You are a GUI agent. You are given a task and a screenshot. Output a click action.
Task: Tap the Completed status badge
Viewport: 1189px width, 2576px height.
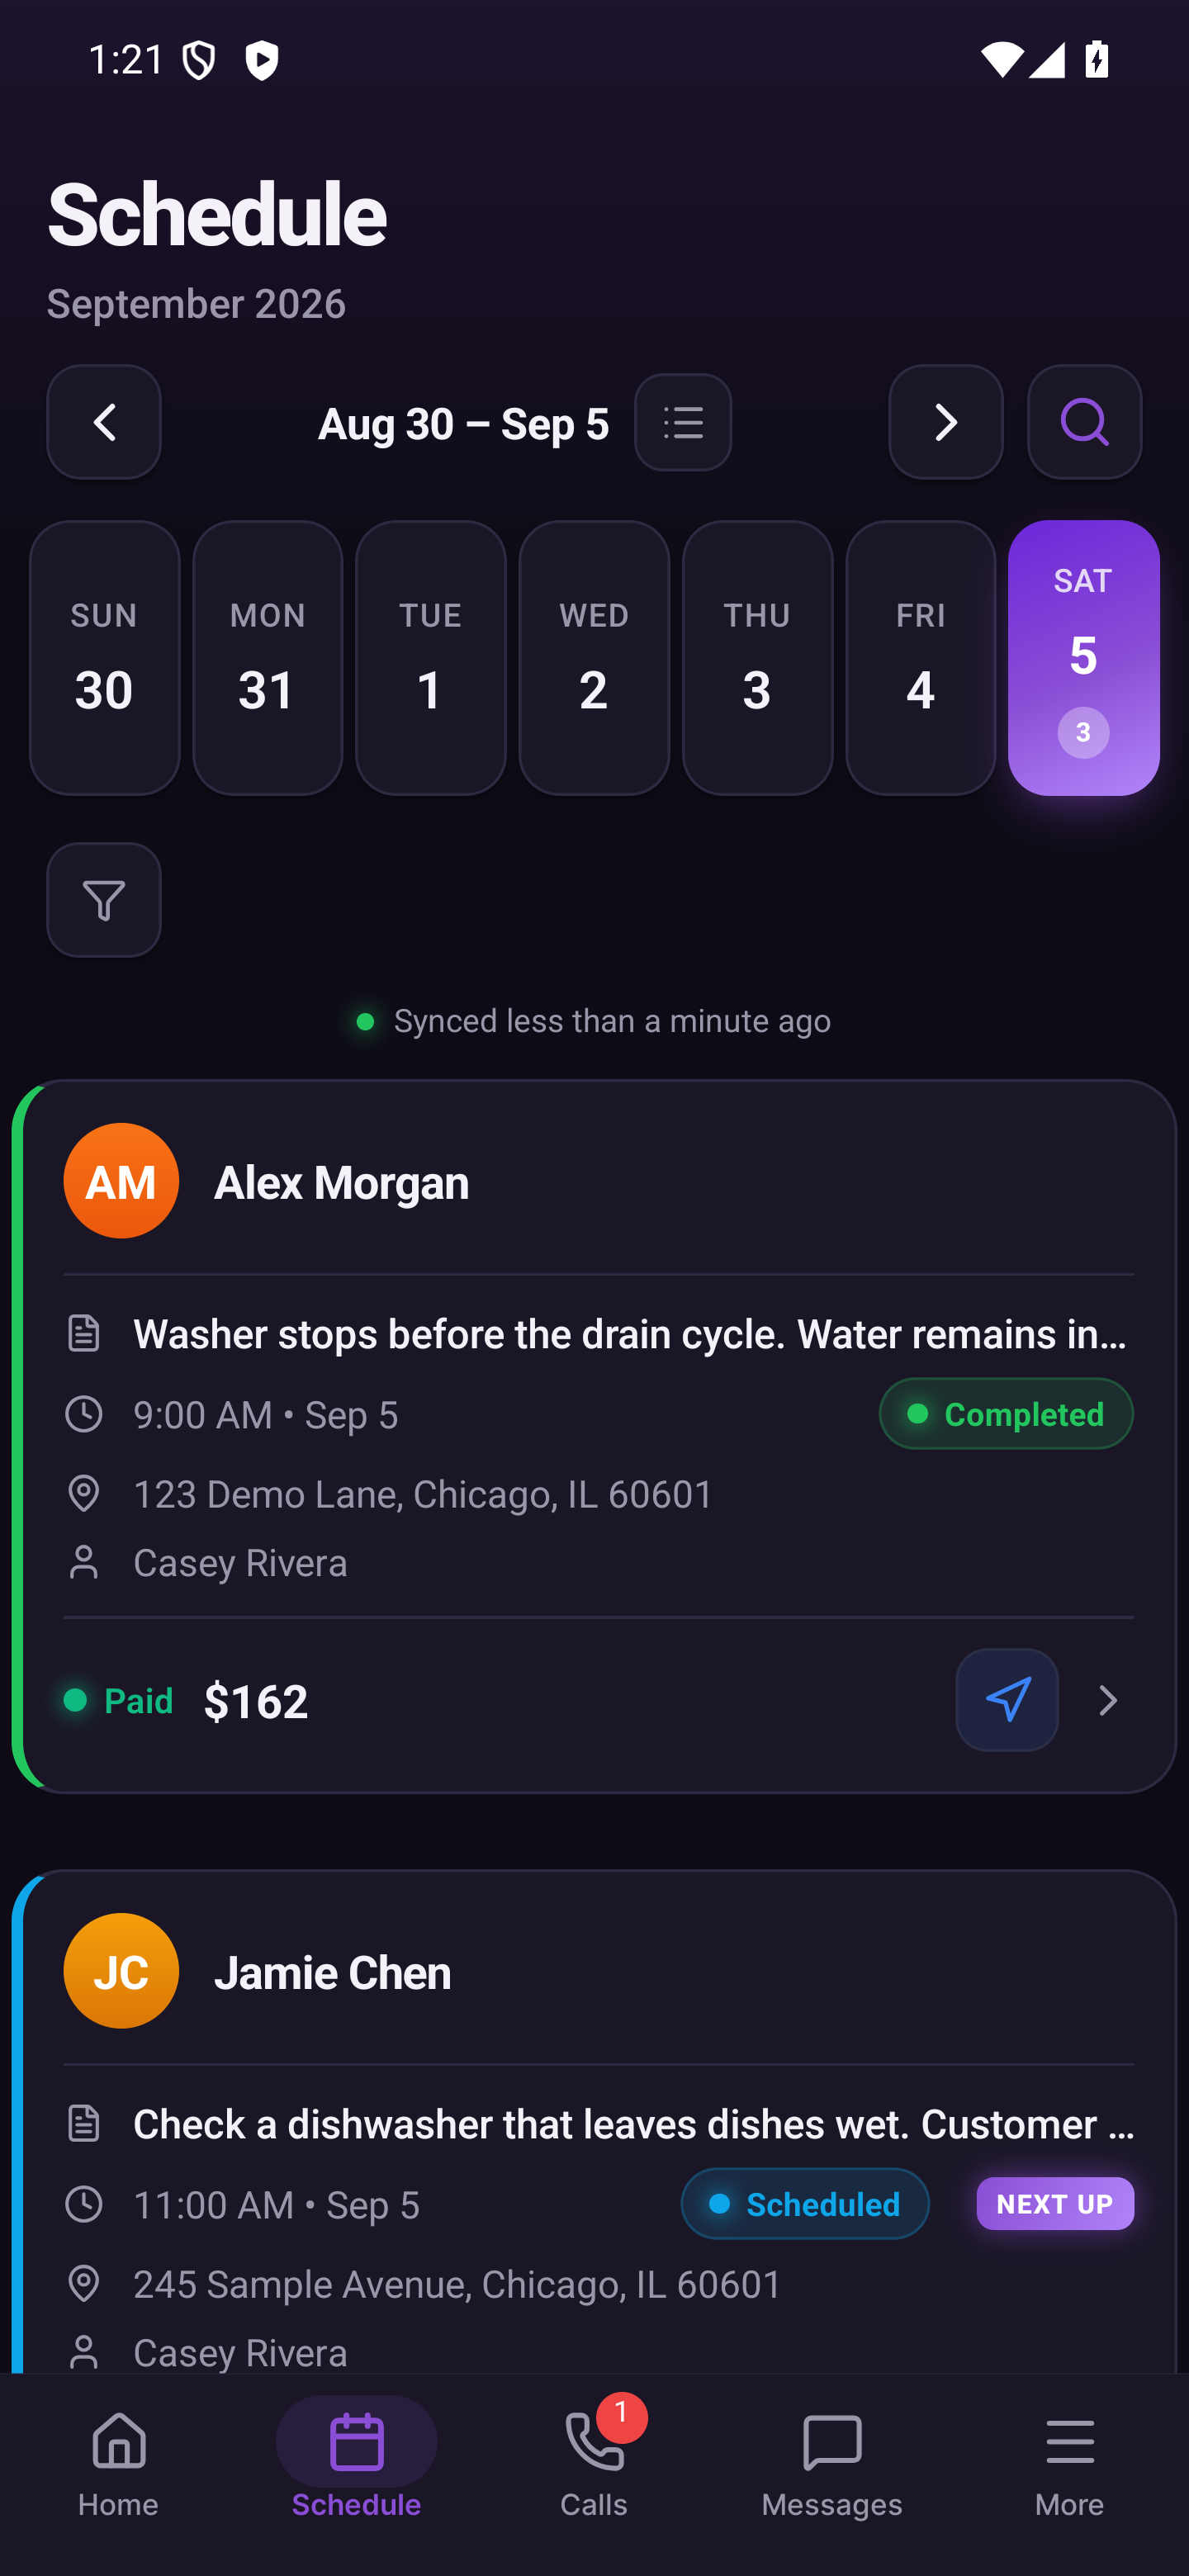click(1006, 1413)
